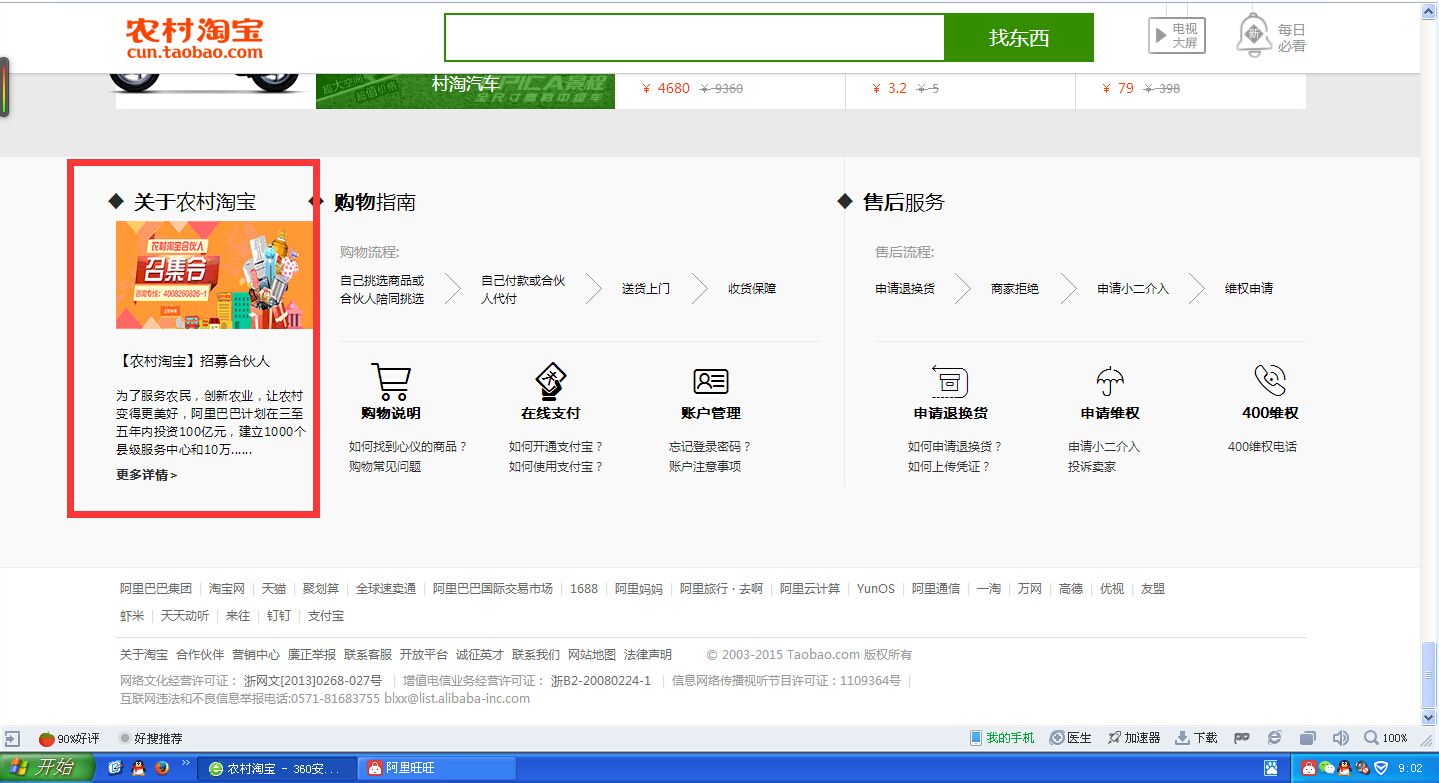Screen dimensions: 1439x783
Task: Open 投诉卖家 link
Action: (1092, 467)
